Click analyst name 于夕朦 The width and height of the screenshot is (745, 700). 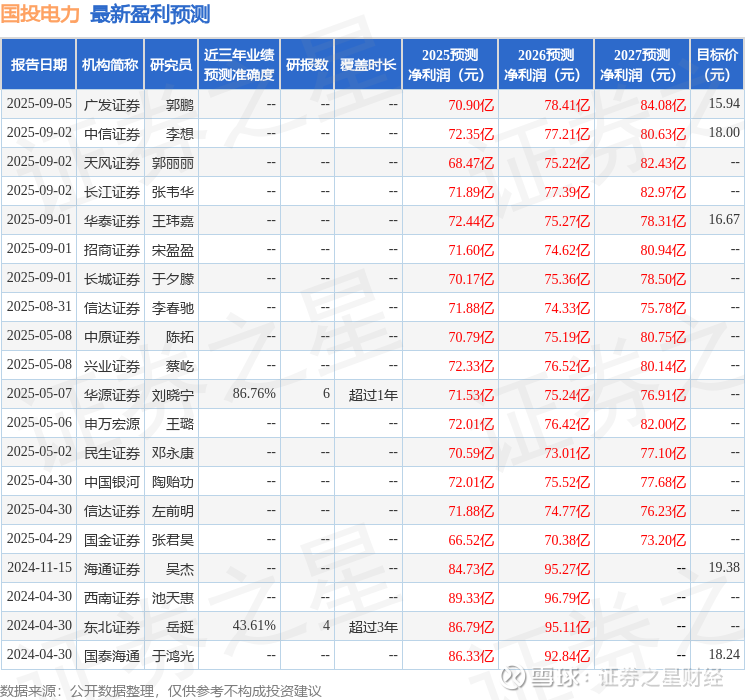(x=172, y=279)
